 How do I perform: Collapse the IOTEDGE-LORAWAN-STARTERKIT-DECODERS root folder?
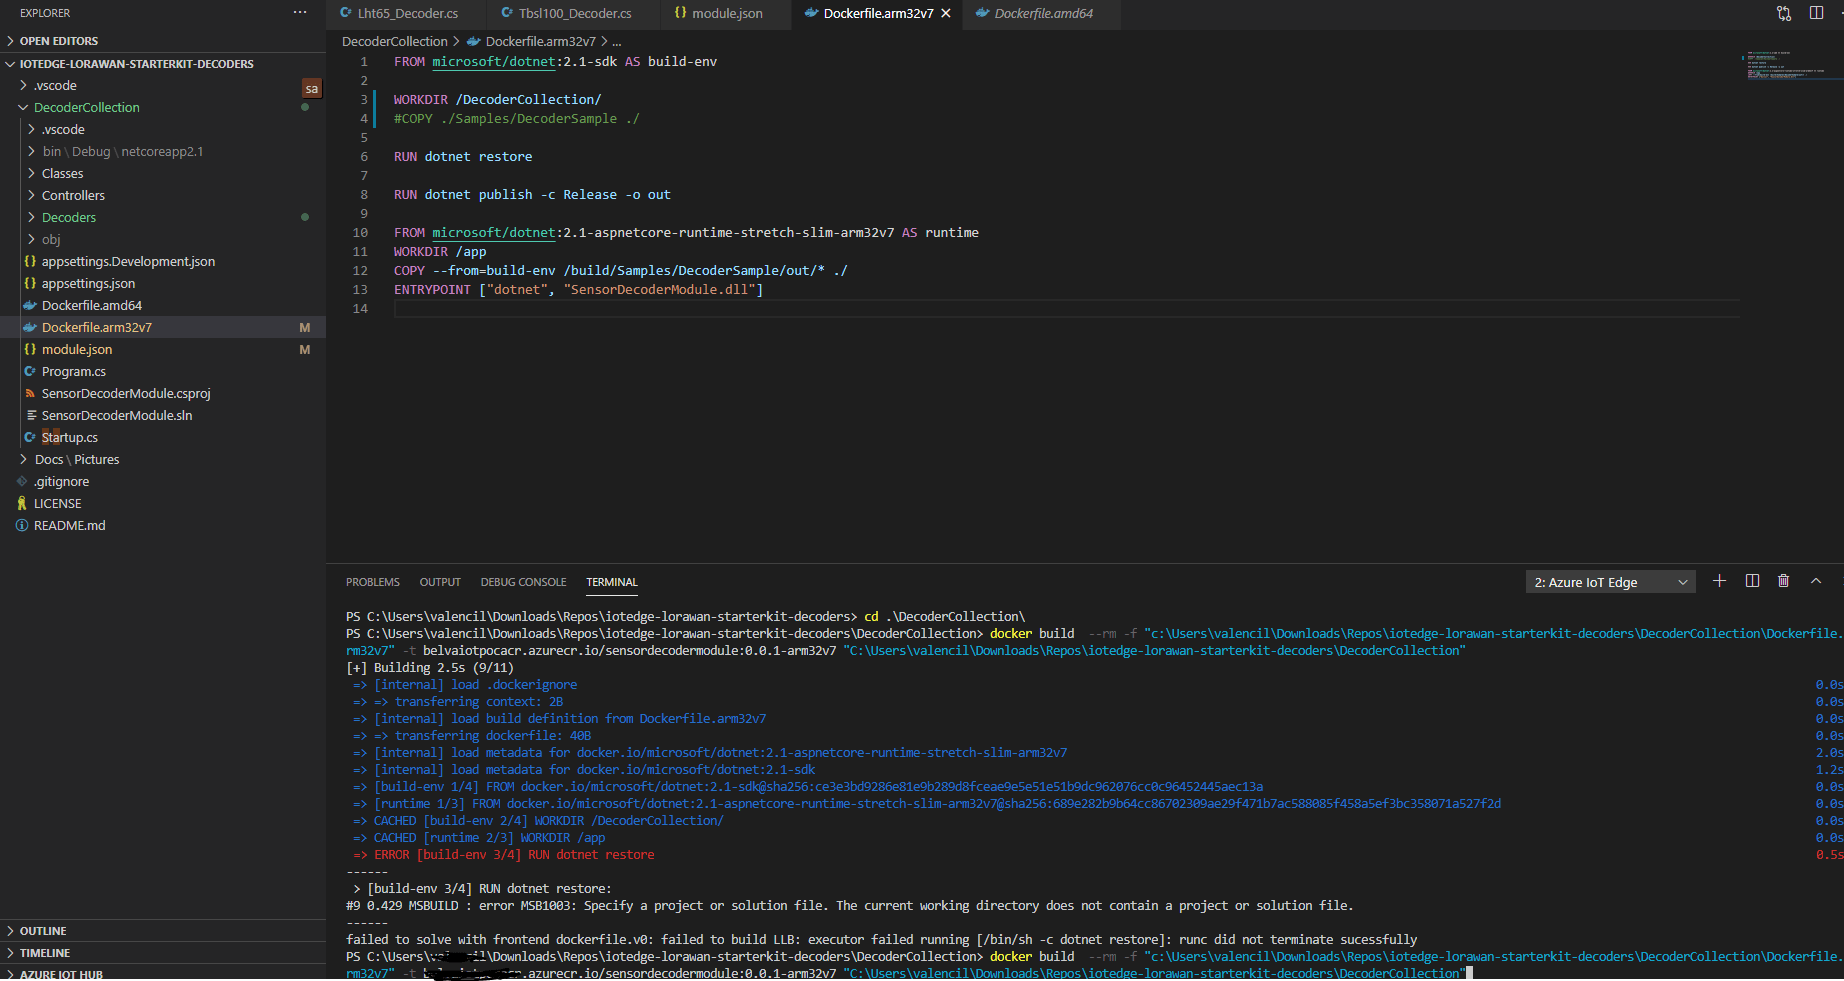coord(163,63)
